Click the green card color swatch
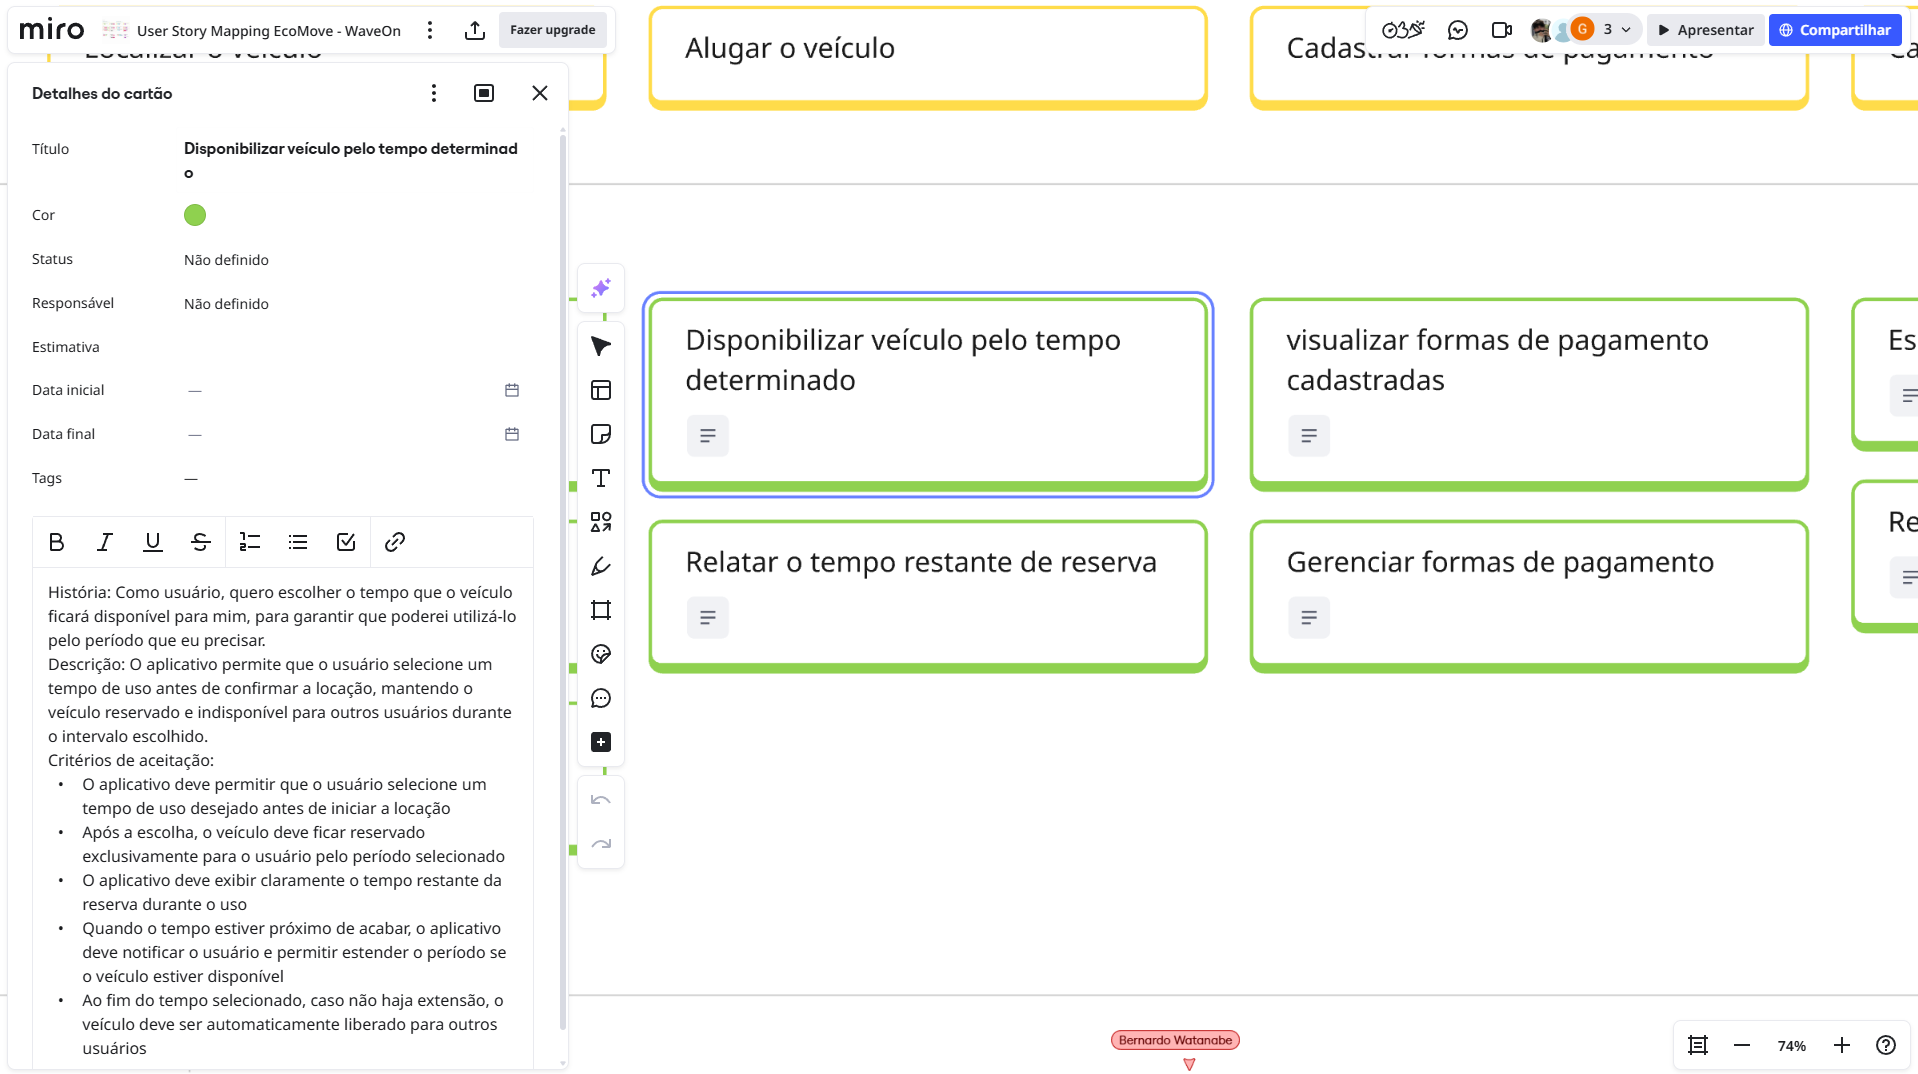Image resolution: width=1918 pixels, height=1074 pixels. [195, 215]
